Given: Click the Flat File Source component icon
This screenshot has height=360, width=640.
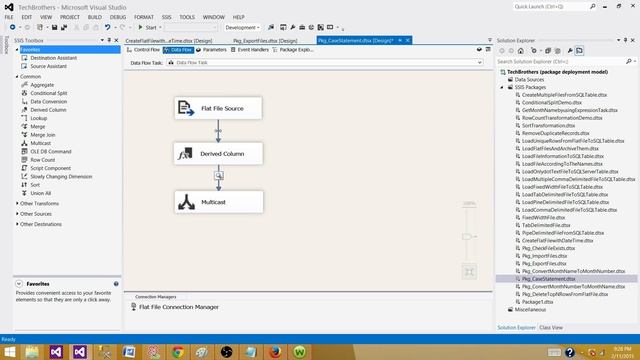Looking at the screenshot, I should coord(186,108).
